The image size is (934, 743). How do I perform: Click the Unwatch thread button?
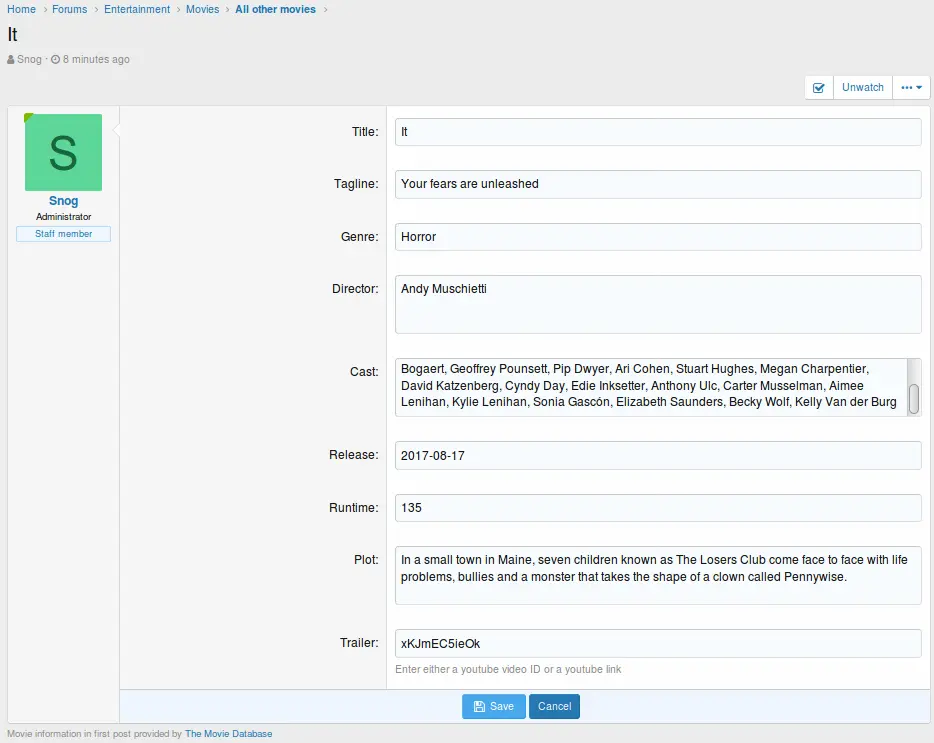click(x=862, y=88)
